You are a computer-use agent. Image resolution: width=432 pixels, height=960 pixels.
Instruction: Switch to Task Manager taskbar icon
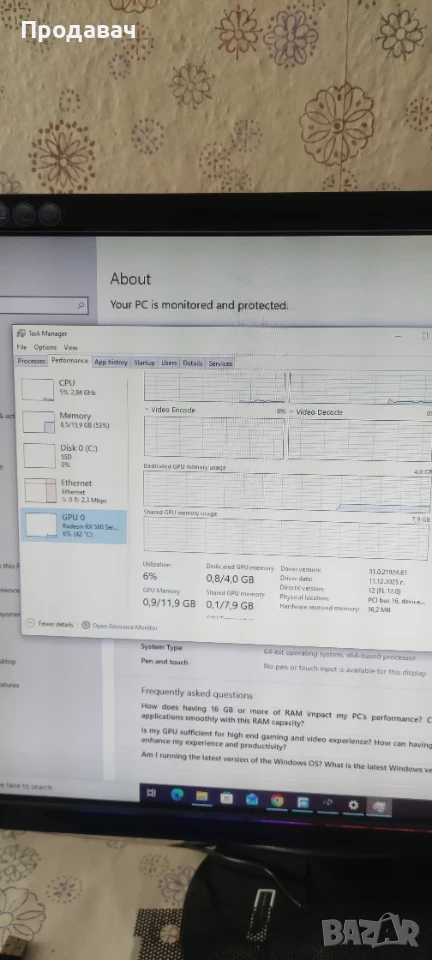click(379, 806)
